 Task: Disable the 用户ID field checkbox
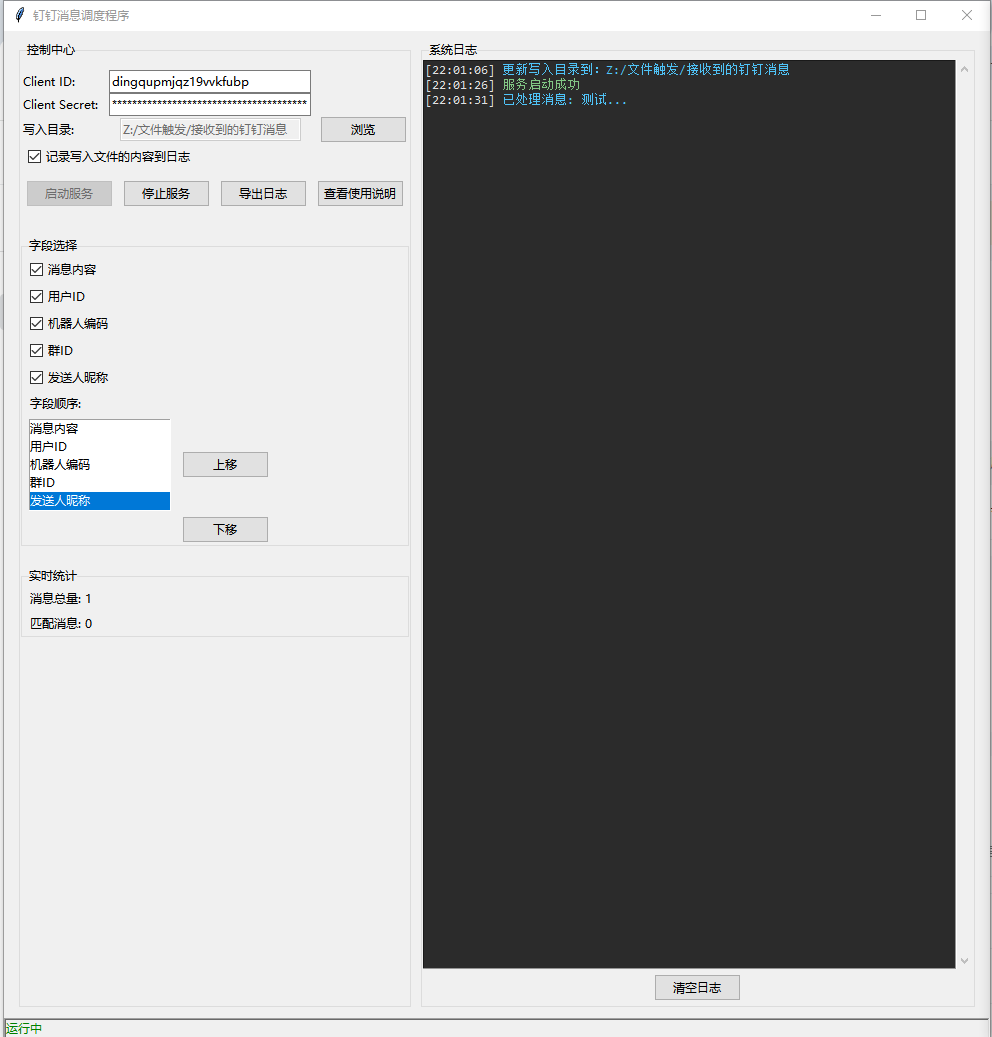tap(37, 297)
